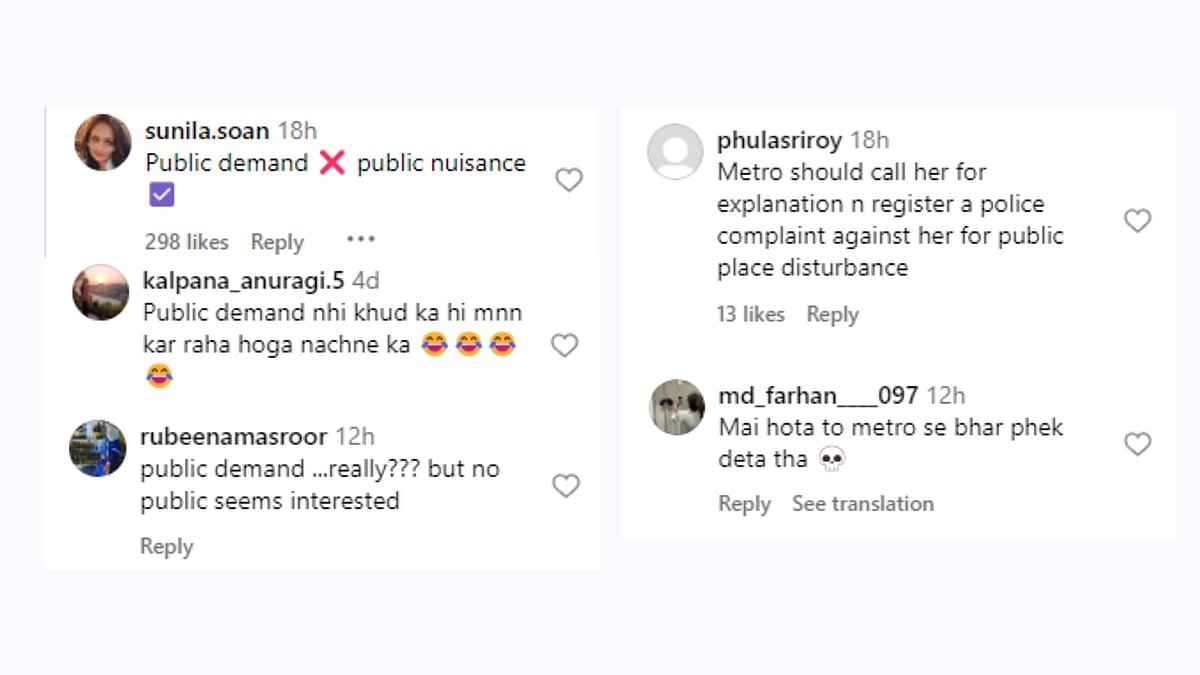The width and height of the screenshot is (1200, 675).
Task: Tap the heart on md_farhan___097's comment
Action: [x=1137, y=444]
